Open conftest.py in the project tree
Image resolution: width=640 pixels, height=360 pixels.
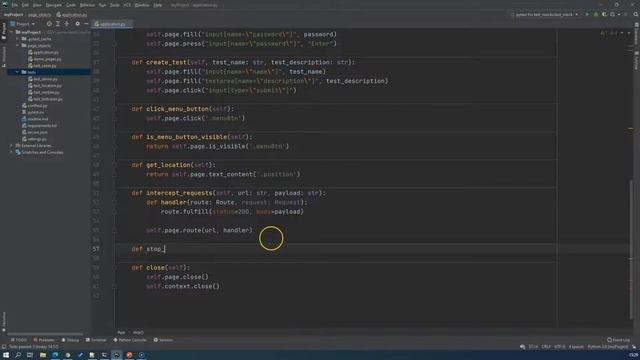tap(35, 106)
